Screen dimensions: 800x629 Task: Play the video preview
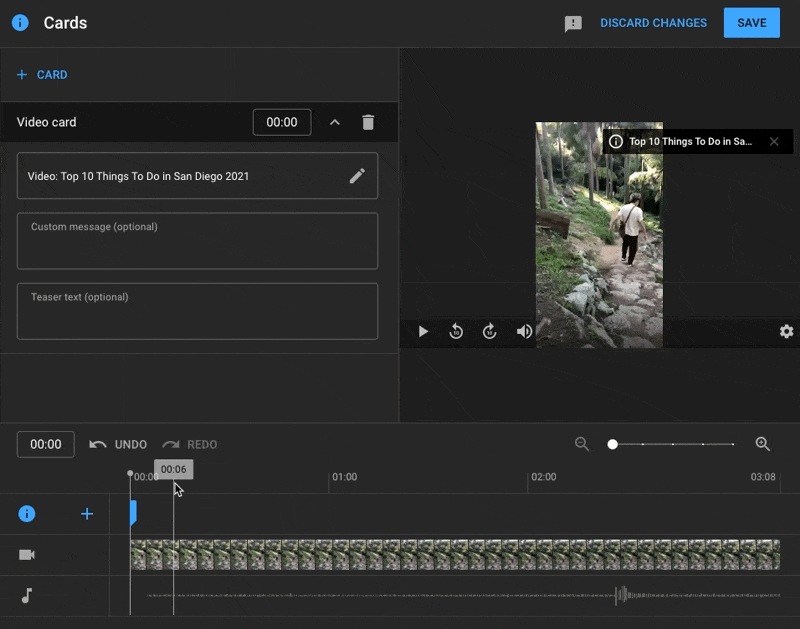tap(423, 331)
